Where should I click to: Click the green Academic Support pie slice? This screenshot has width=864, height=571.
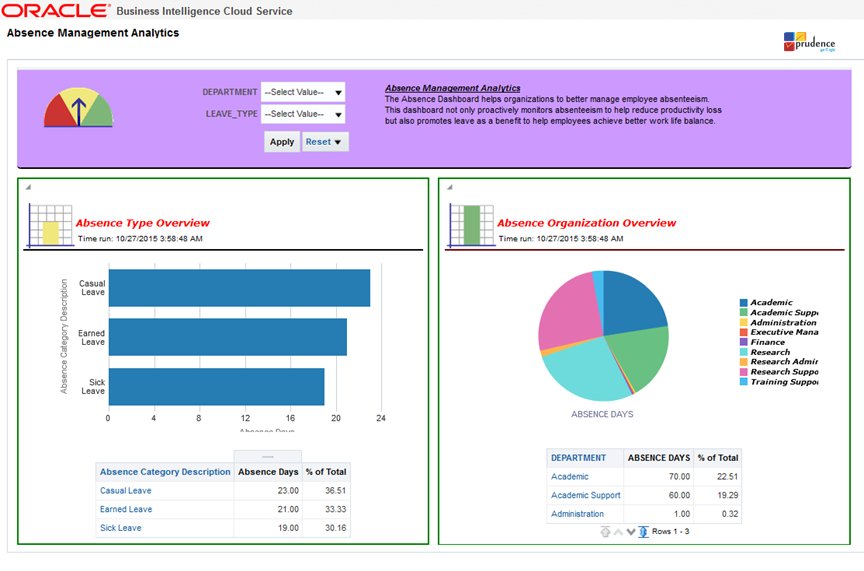639,357
